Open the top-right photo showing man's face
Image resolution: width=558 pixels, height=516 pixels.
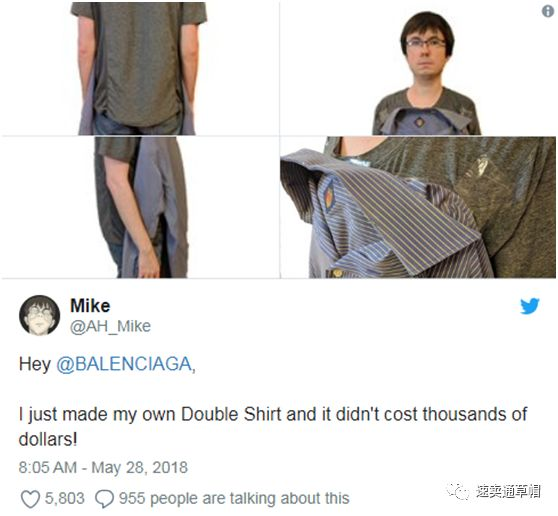(x=418, y=68)
